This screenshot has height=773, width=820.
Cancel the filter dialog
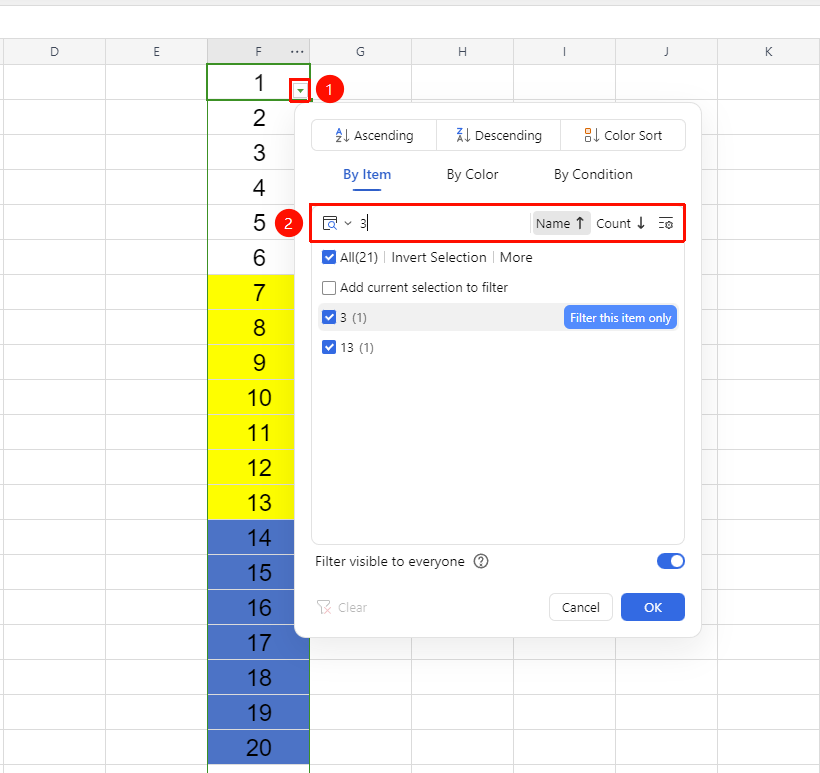tap(580, 607)
